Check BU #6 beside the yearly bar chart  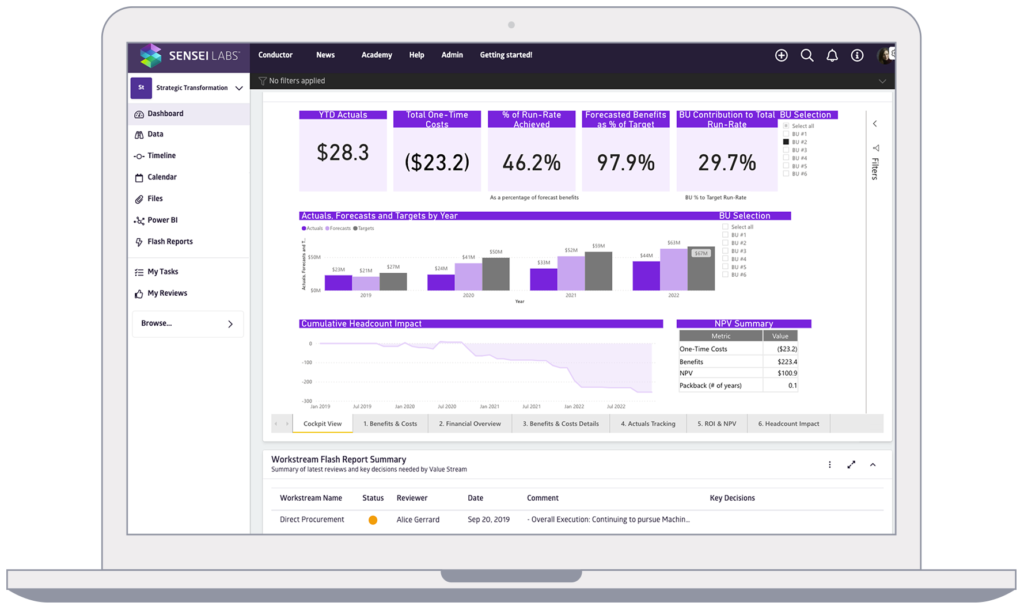726,275
